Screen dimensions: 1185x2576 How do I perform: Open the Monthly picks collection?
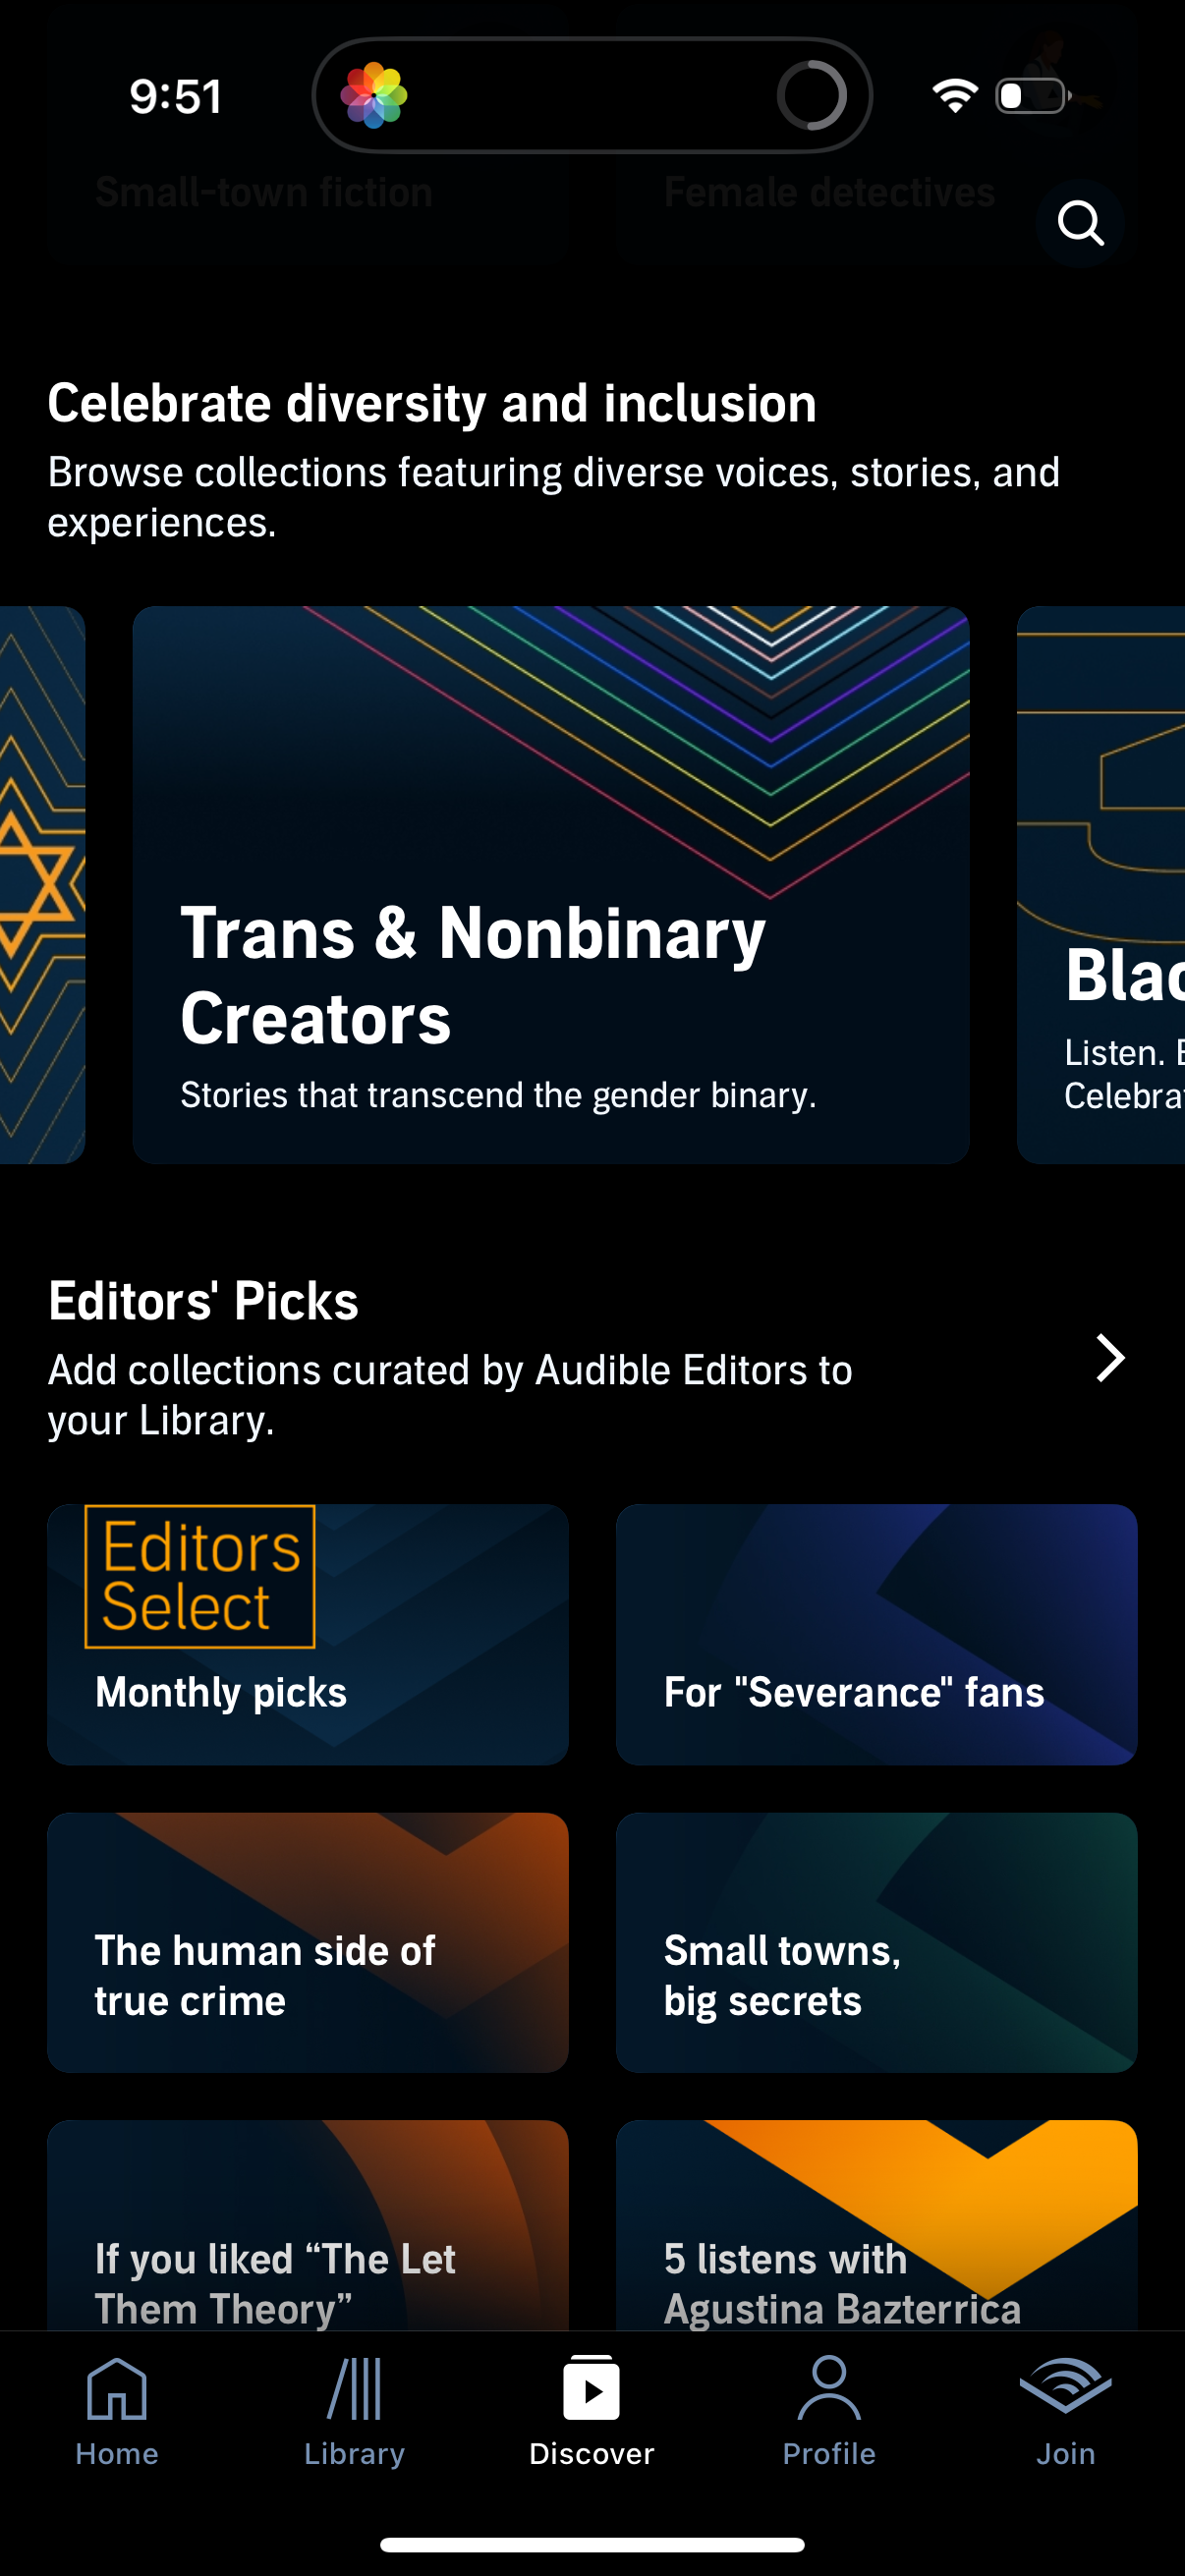306,1634
